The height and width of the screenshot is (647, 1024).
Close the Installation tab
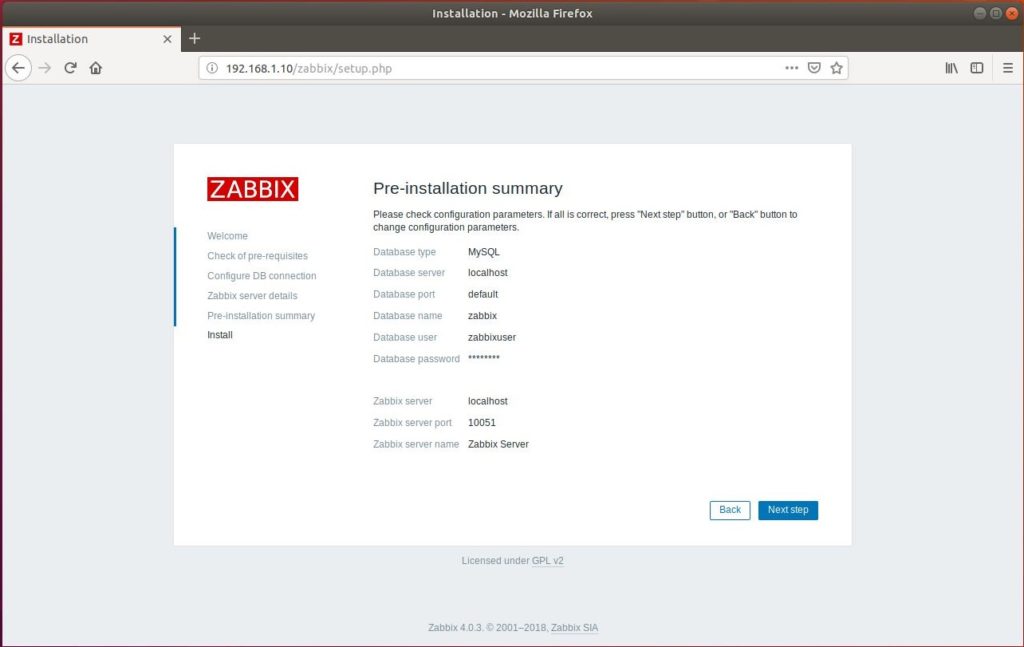[167, 39]
